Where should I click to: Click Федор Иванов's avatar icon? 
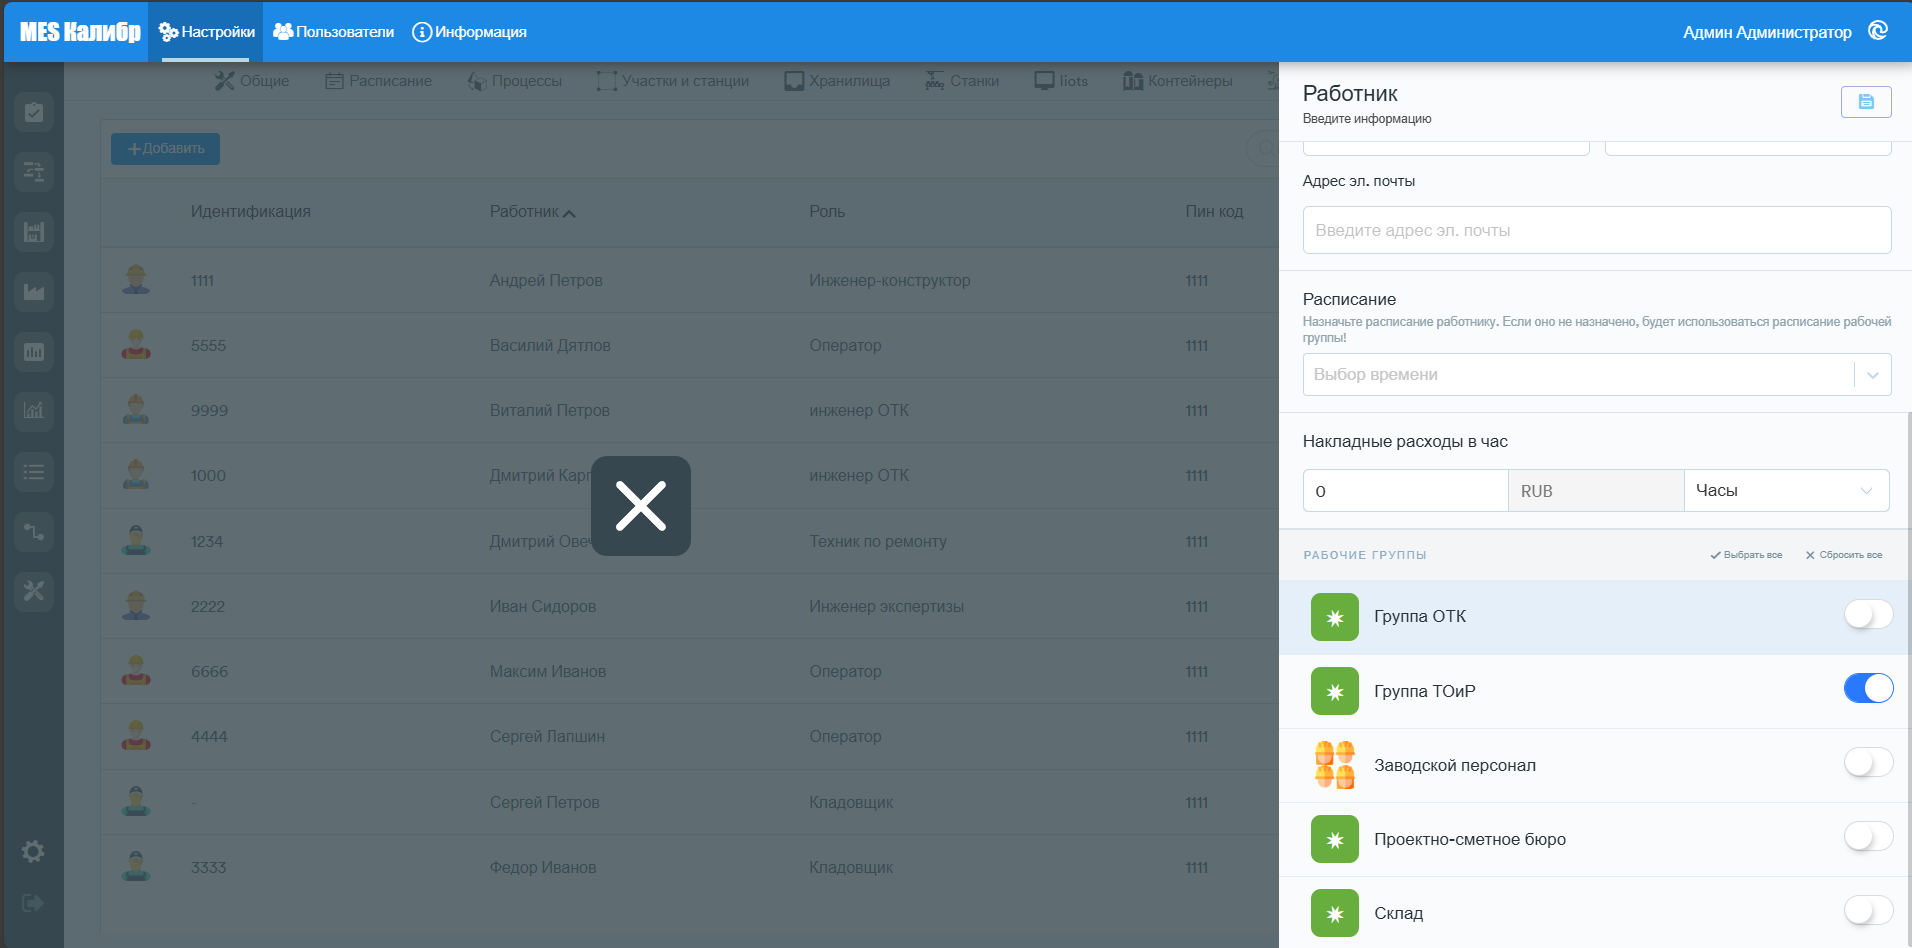coord(136,867)
